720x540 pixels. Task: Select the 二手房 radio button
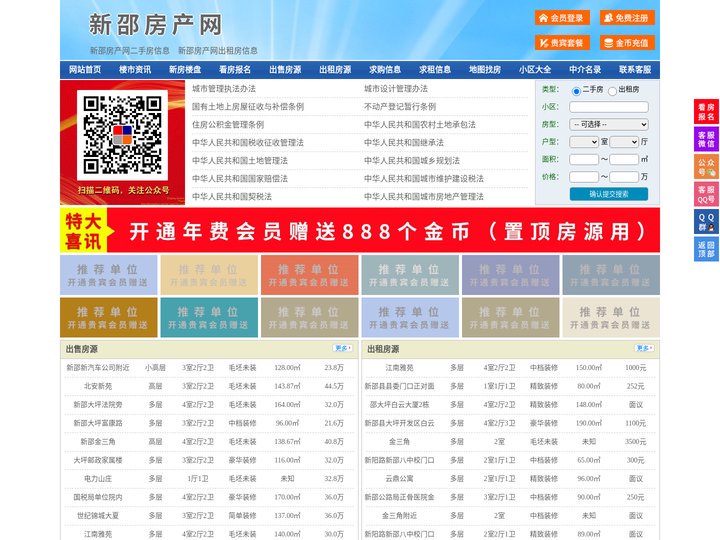(576, 91)
